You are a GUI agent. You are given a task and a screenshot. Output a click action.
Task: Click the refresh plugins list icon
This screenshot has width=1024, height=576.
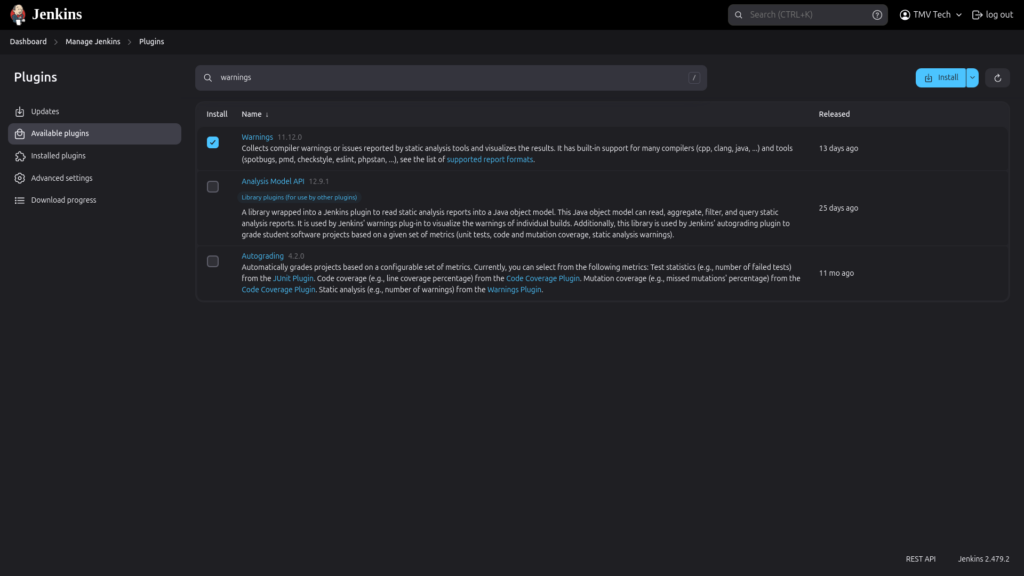(997, 78)
